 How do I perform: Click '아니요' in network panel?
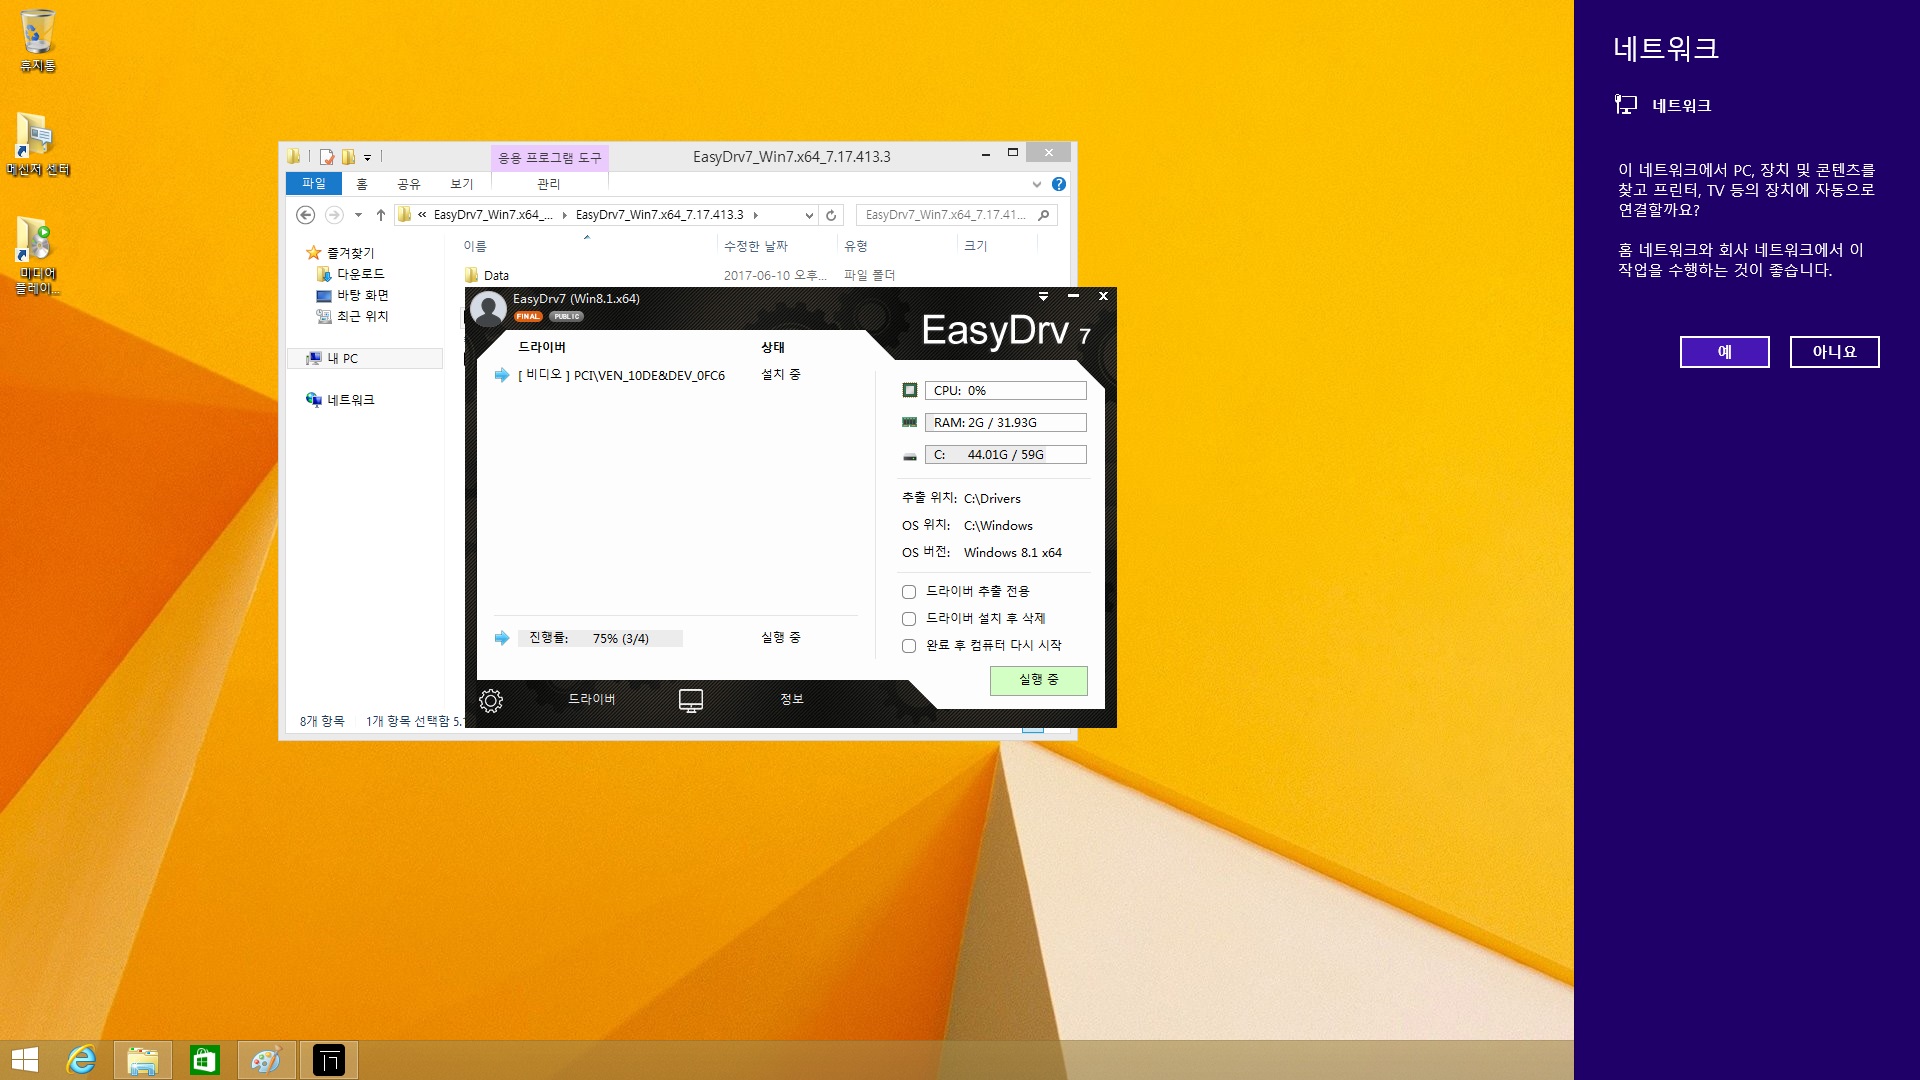(x=1834, y=352)
